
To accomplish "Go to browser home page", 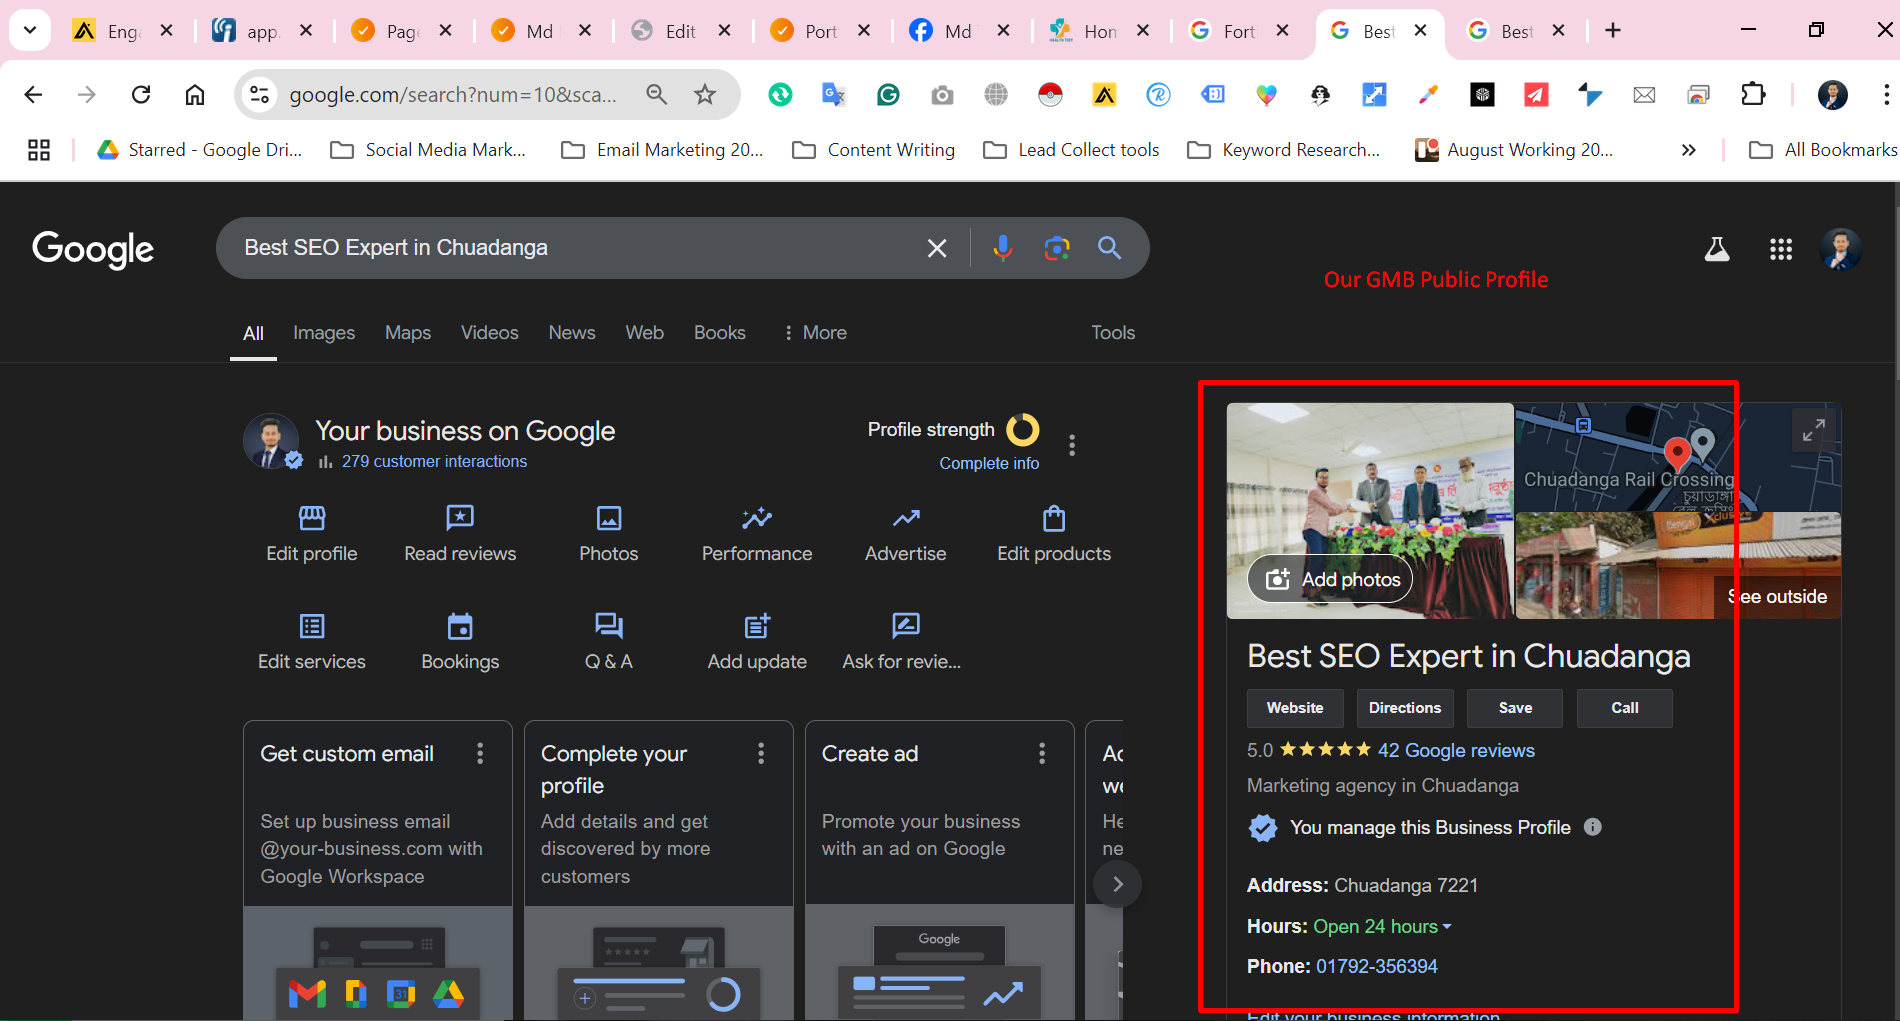I will [195, 95].
